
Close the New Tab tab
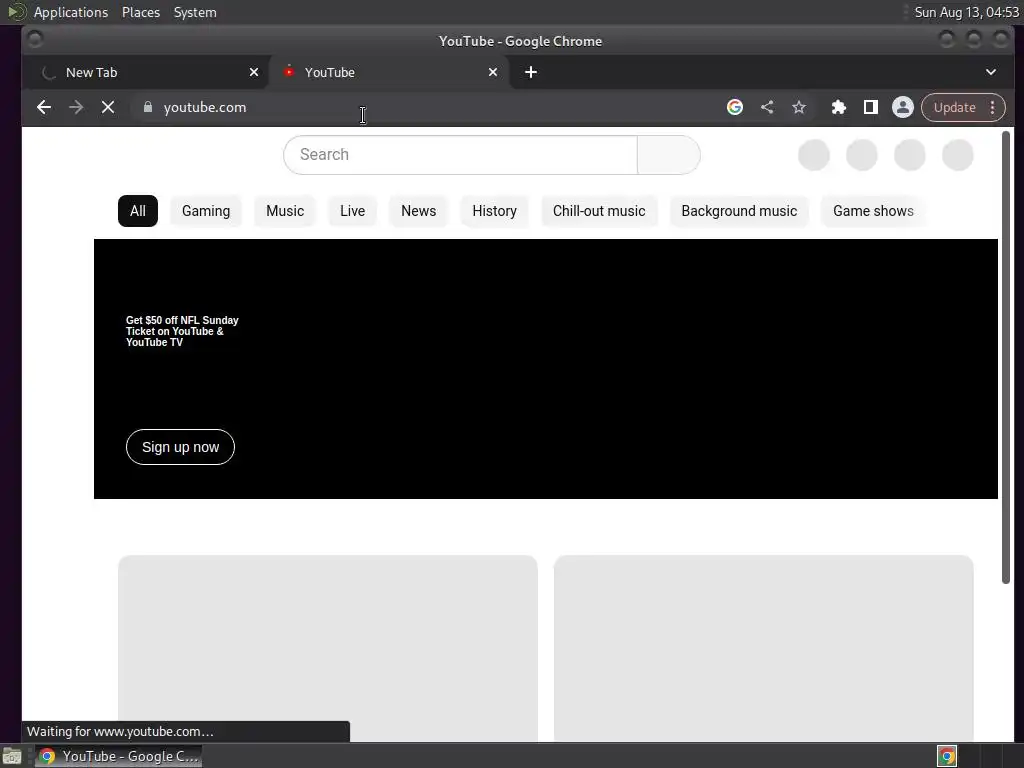tap(254, 72)
